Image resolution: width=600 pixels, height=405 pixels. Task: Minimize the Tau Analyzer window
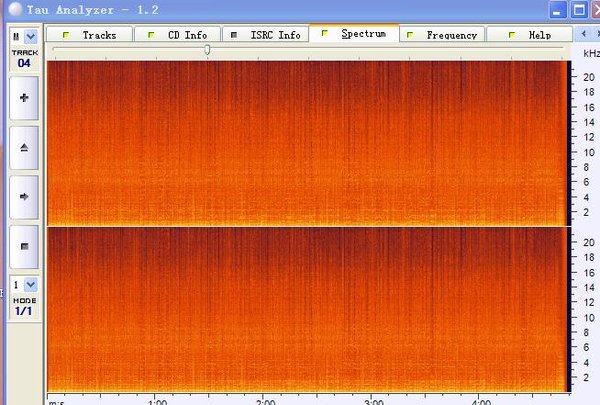point(558,10)
